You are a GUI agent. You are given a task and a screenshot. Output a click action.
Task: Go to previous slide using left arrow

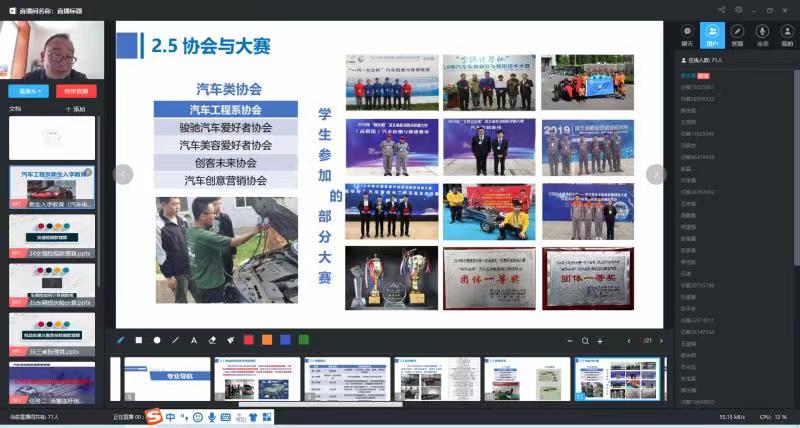click(123, 174)
